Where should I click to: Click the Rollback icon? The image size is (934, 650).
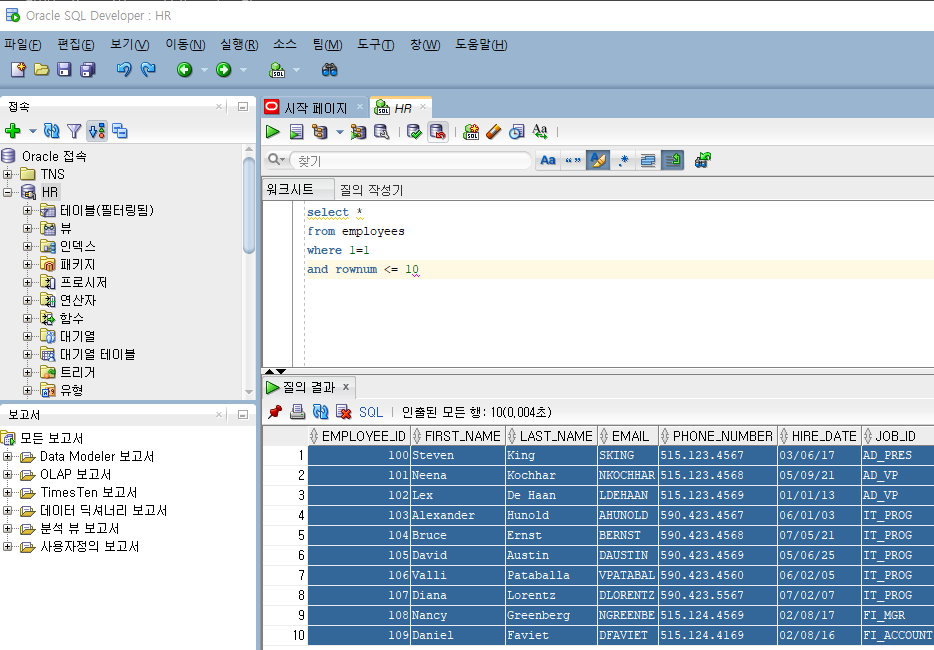point(438,132)
